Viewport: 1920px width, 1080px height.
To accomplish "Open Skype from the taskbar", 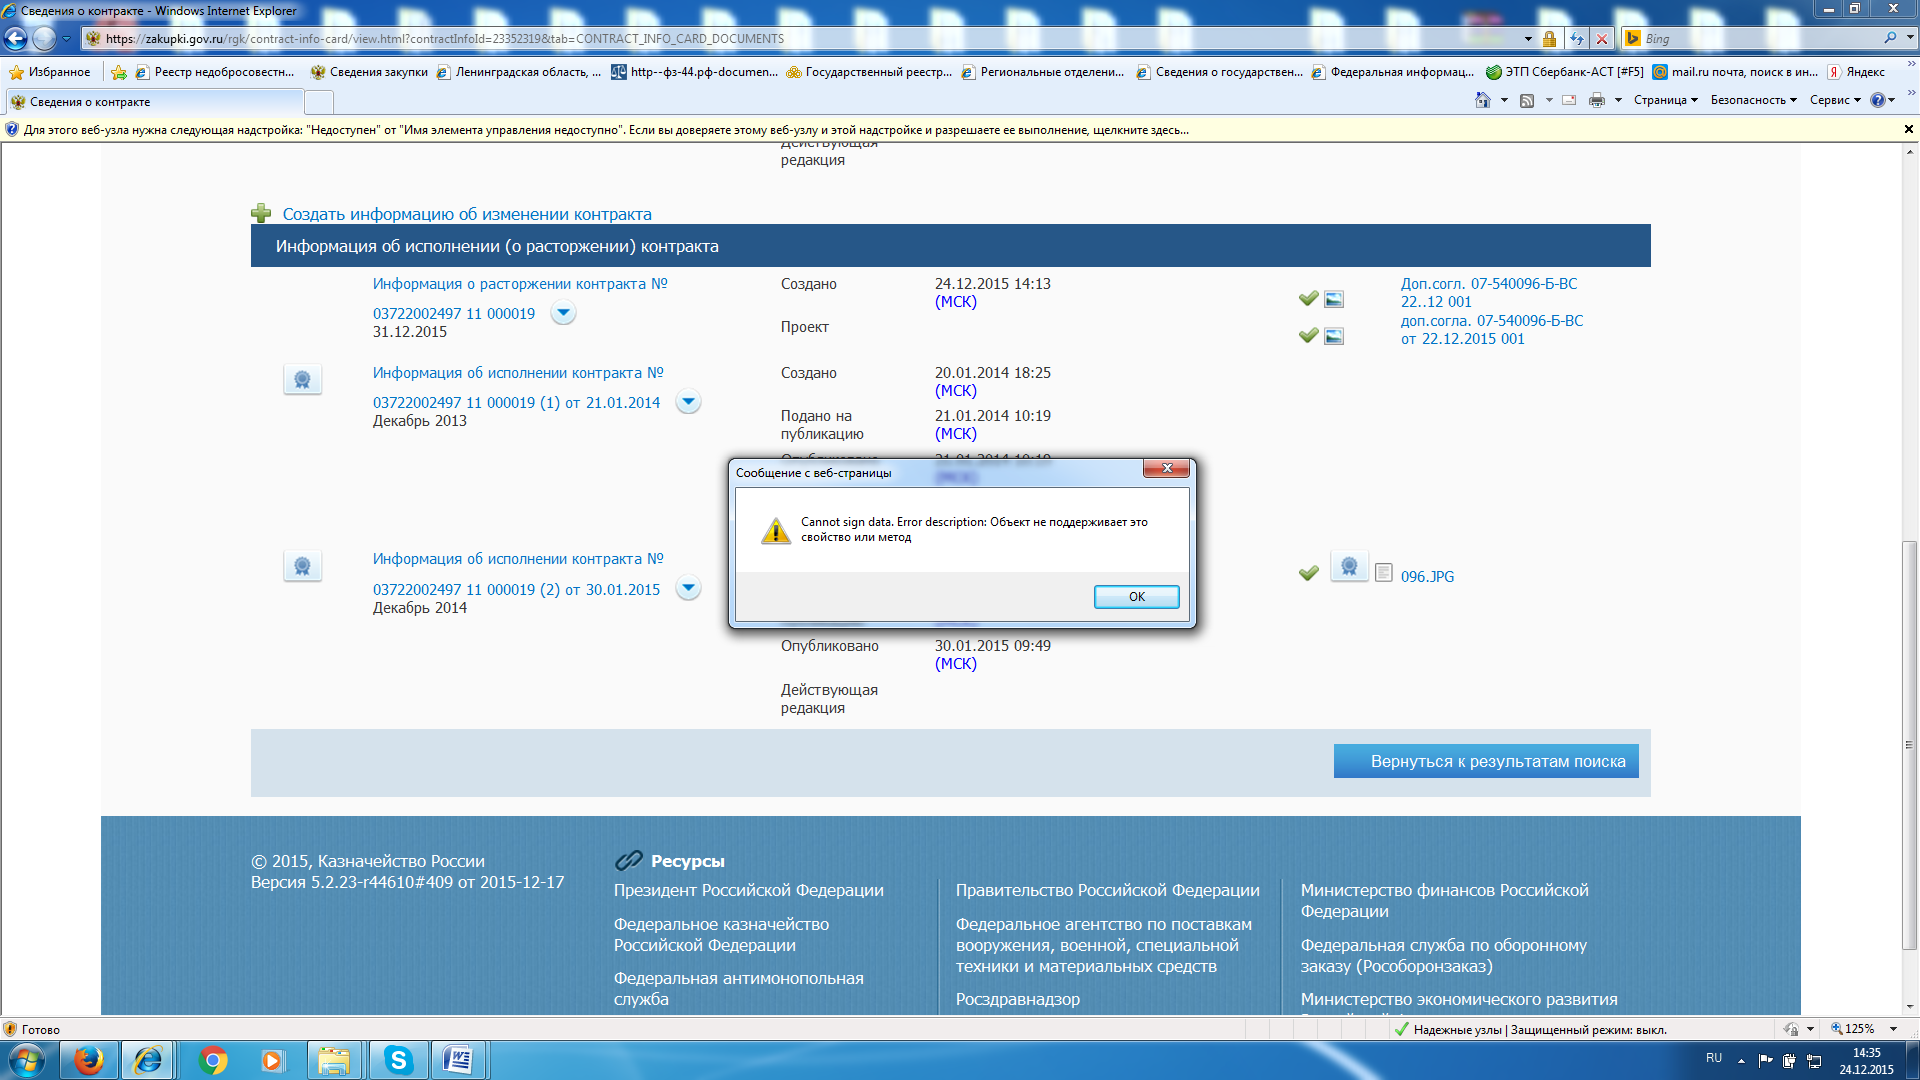I will pos(398,1060).
